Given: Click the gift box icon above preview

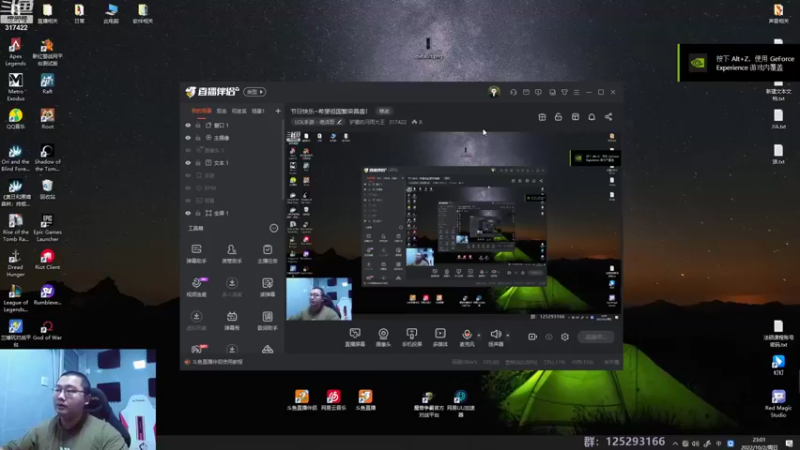Looking at the screenshot, I should [x=542, y=117].
